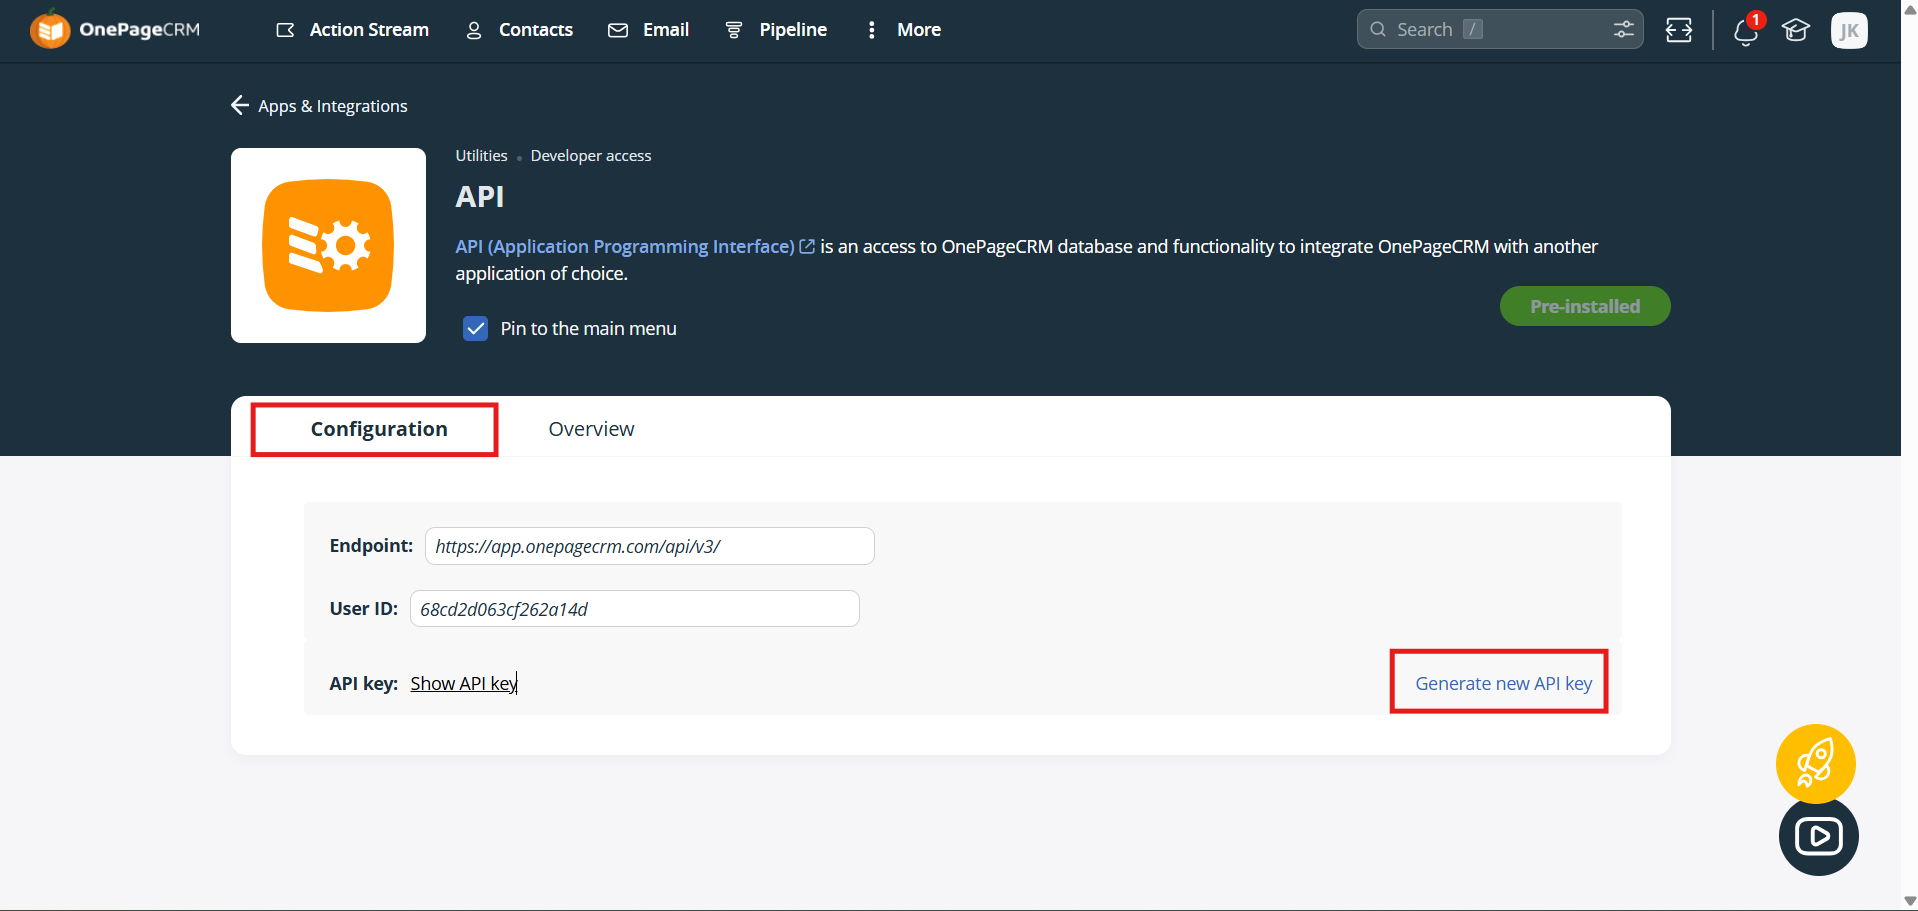Click the Endpoint URL field

tap(650, 546)
